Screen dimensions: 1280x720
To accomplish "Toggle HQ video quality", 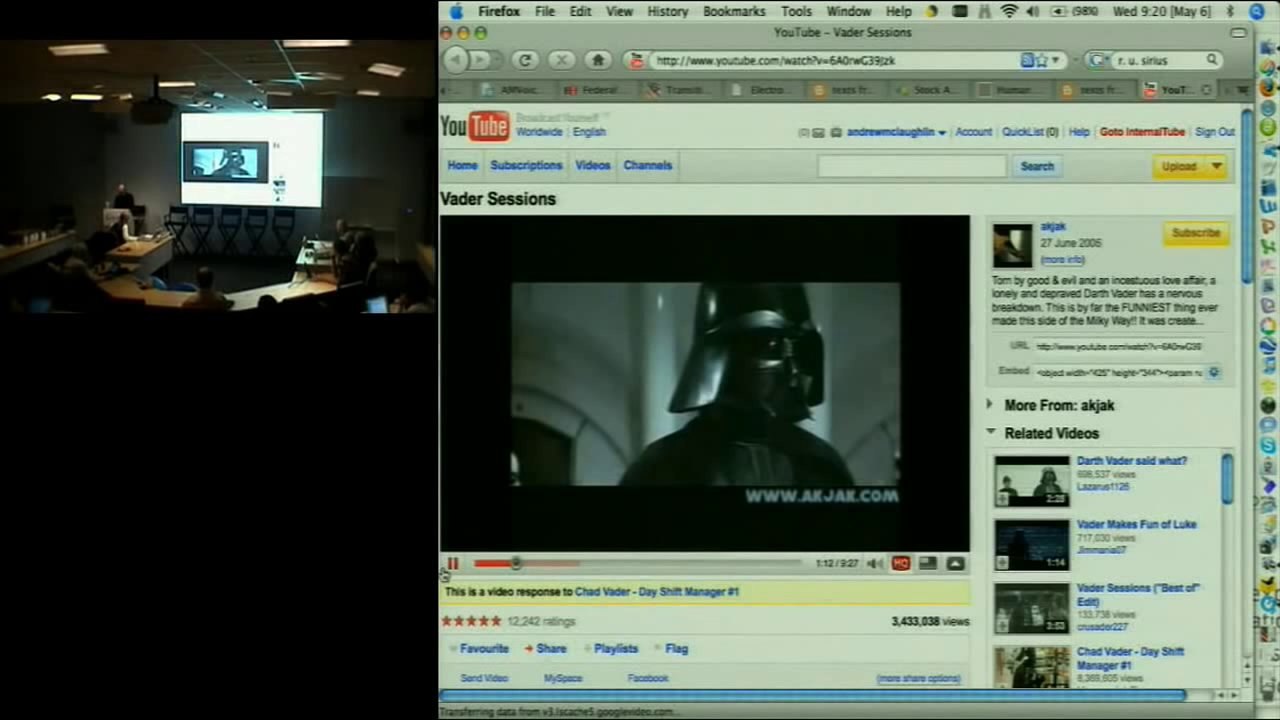I will coord(901,564).
